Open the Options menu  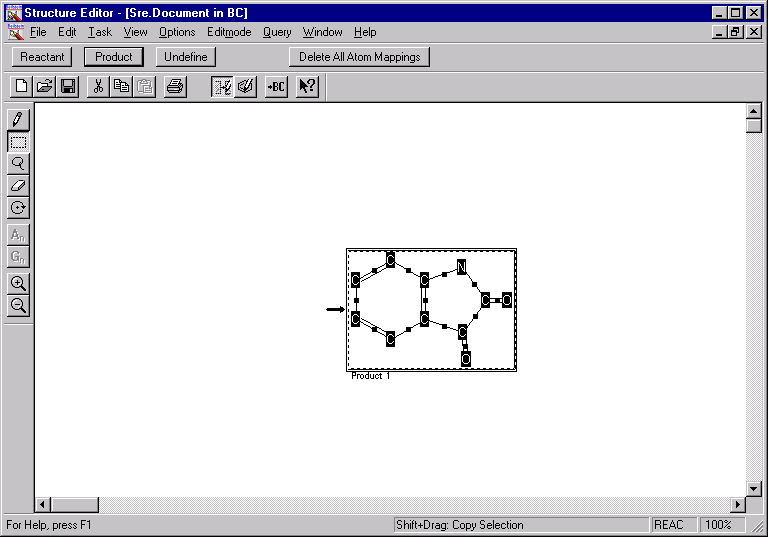tap(177, 32)
